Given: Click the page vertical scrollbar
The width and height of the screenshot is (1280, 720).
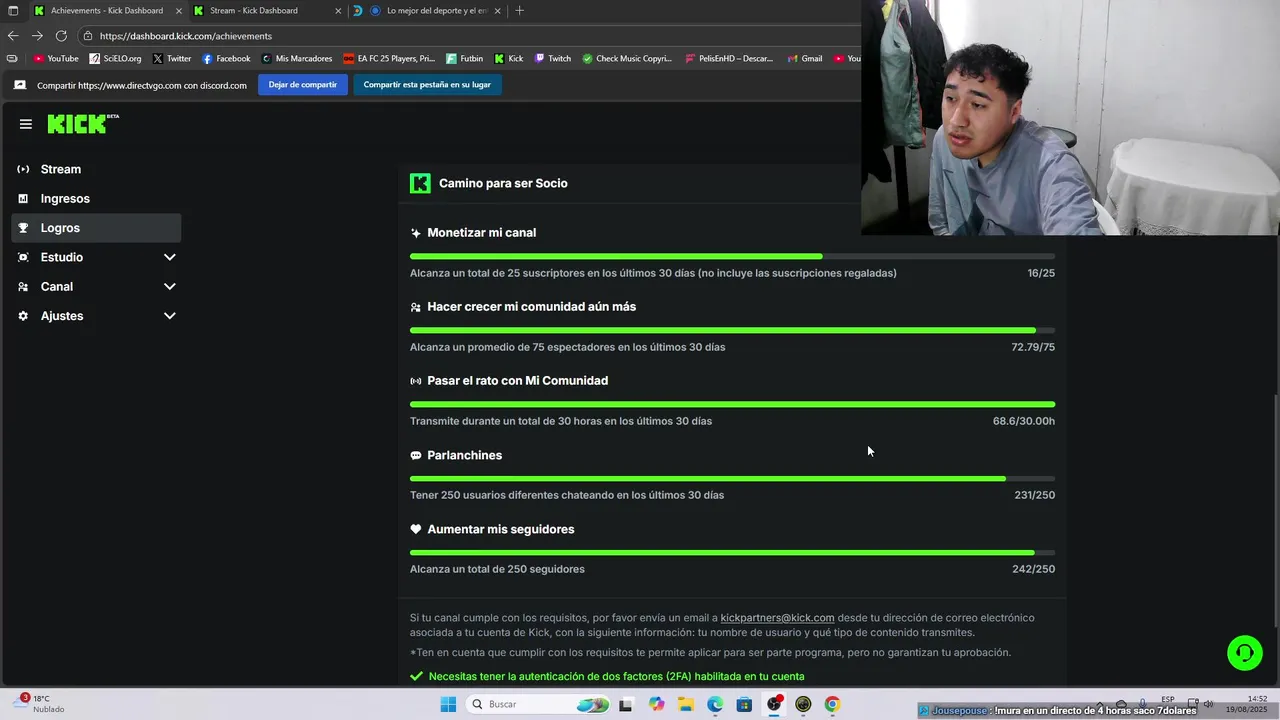Looking at the screenshot, I should [1275, 510].
